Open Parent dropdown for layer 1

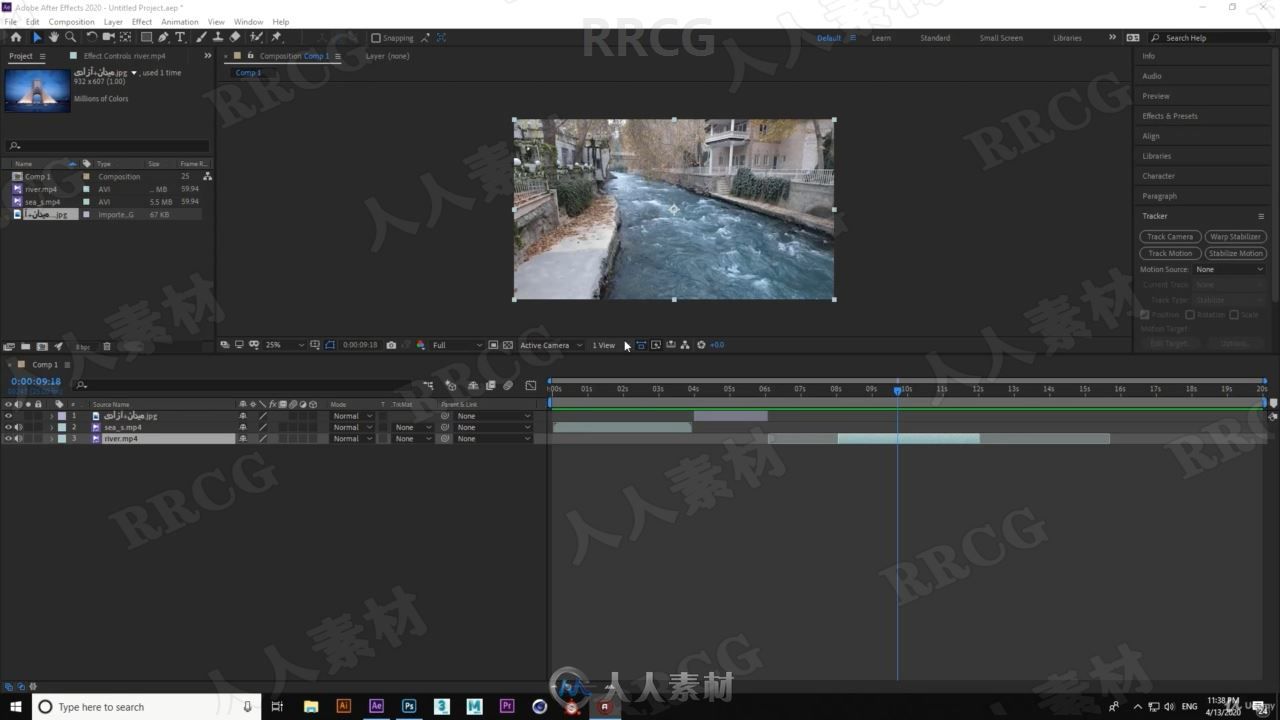point(493,416)
